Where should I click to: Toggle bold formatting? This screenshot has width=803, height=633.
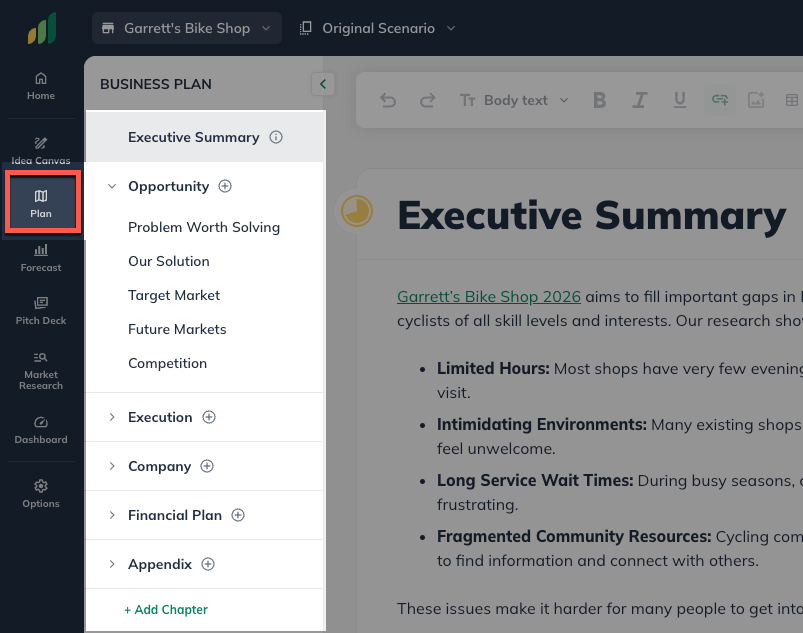coord(599,100)
